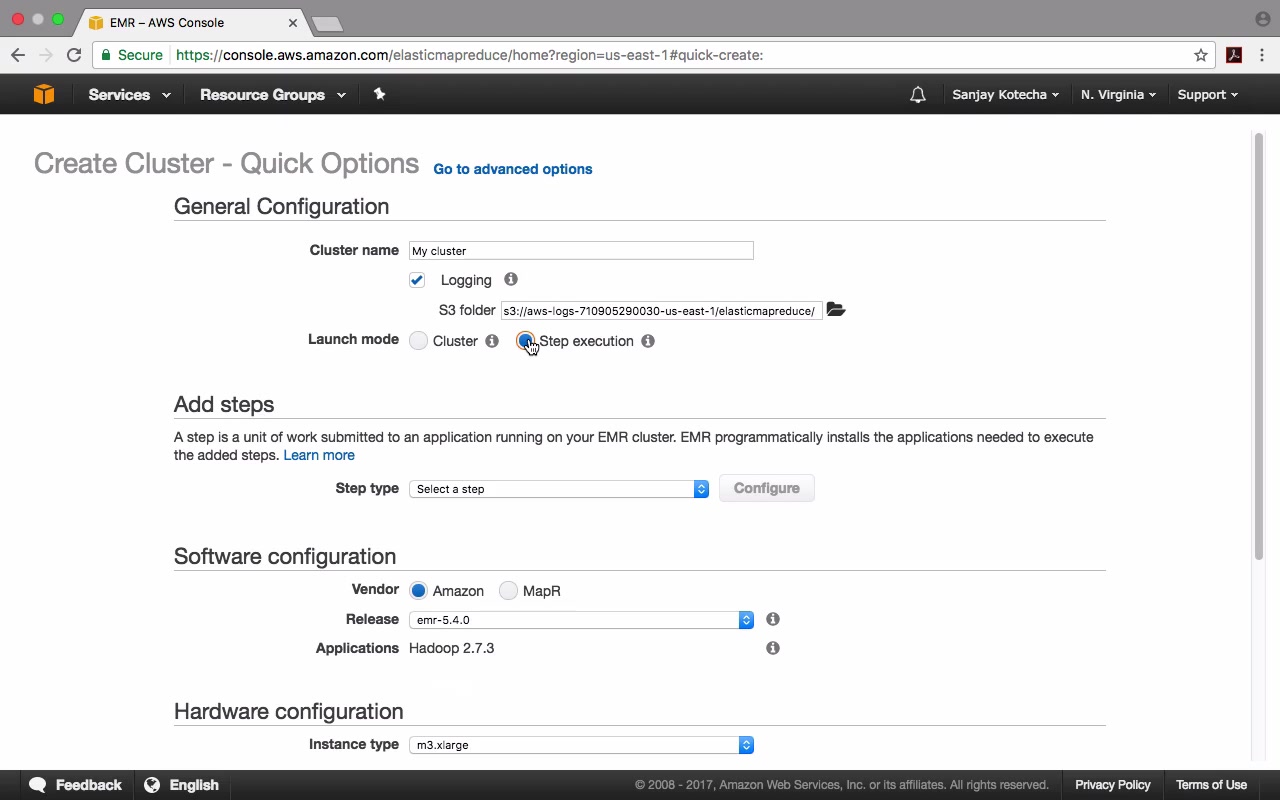
Task: Expand the Resource Groups menu
Action: click(273, 95)
